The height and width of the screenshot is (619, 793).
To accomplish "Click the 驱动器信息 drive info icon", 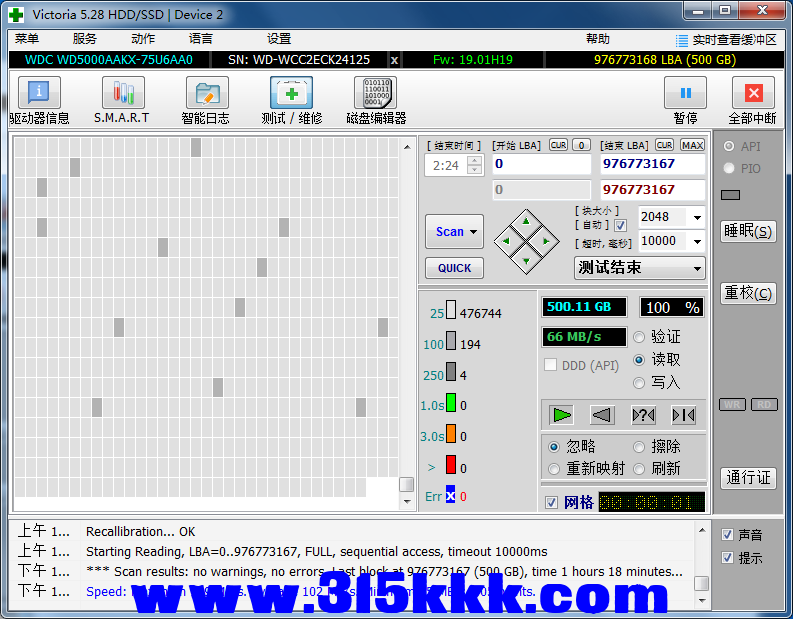I will tap(39, 94).
